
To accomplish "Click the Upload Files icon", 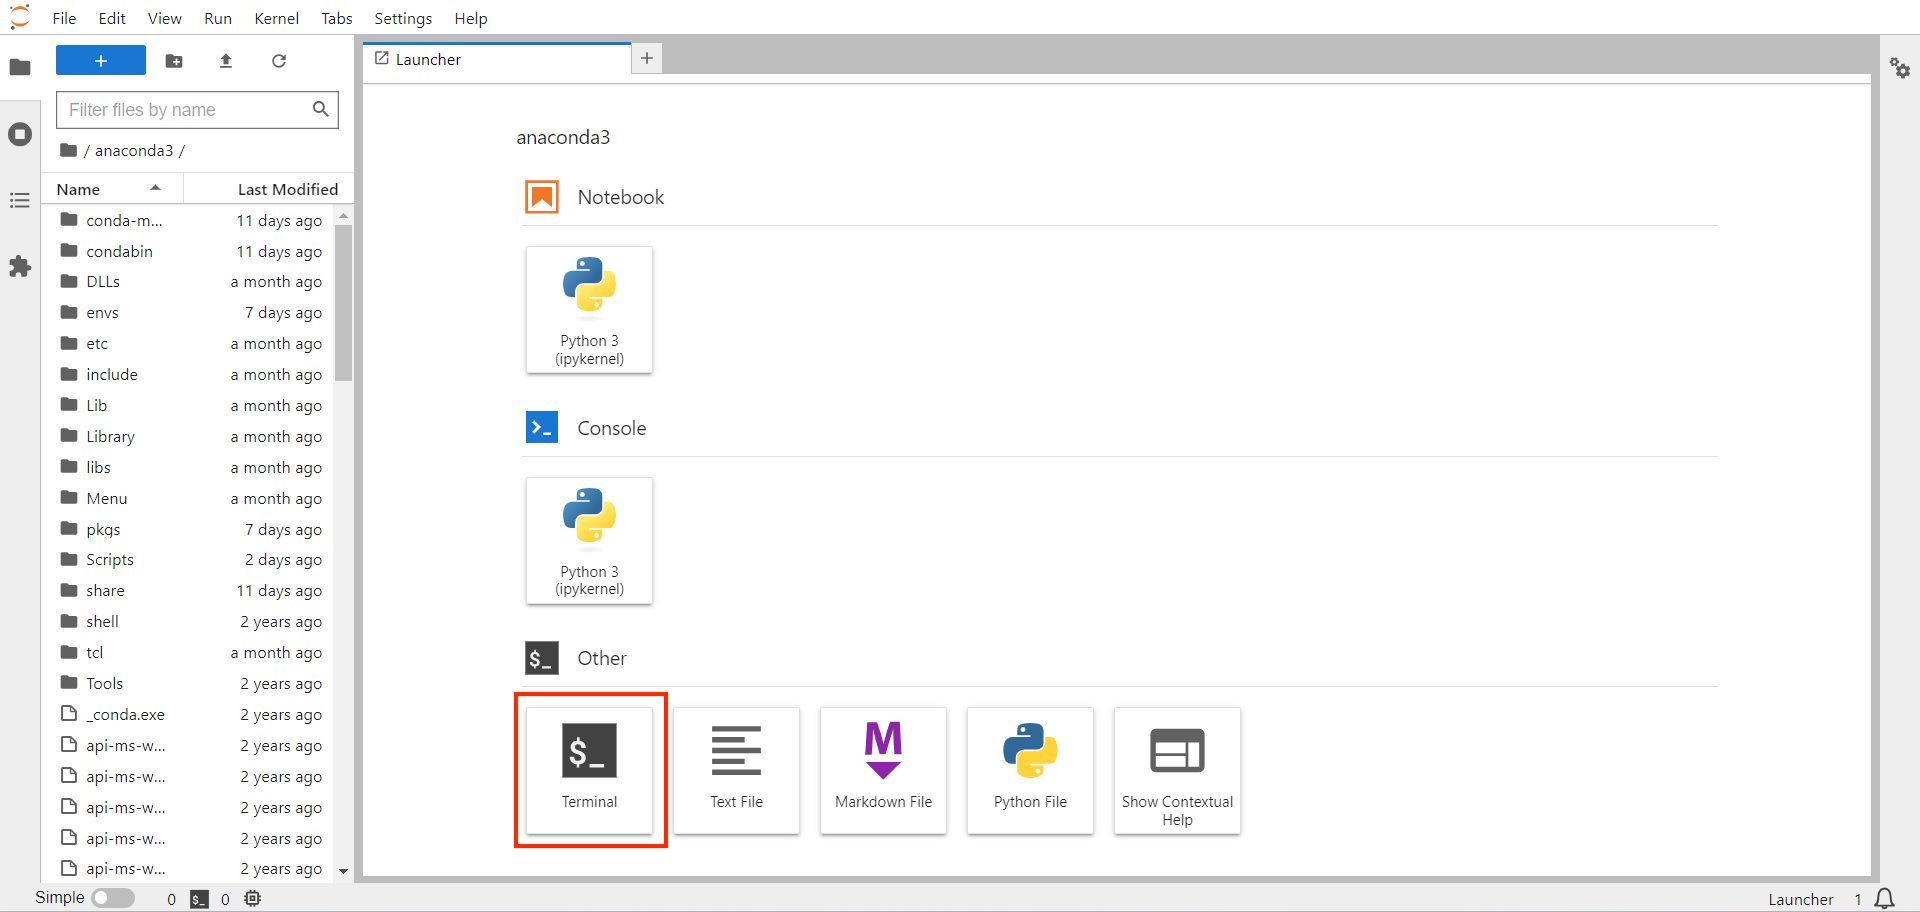I will (x=226, y=61).
